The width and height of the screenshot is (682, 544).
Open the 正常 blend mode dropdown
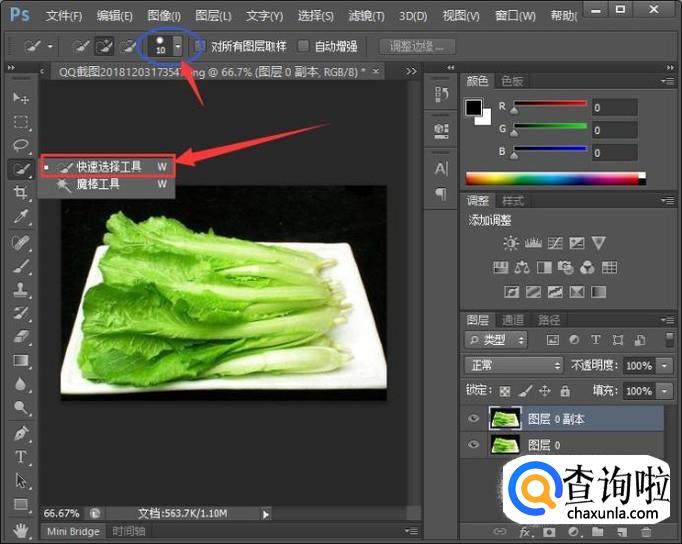(x=515, y=366)
